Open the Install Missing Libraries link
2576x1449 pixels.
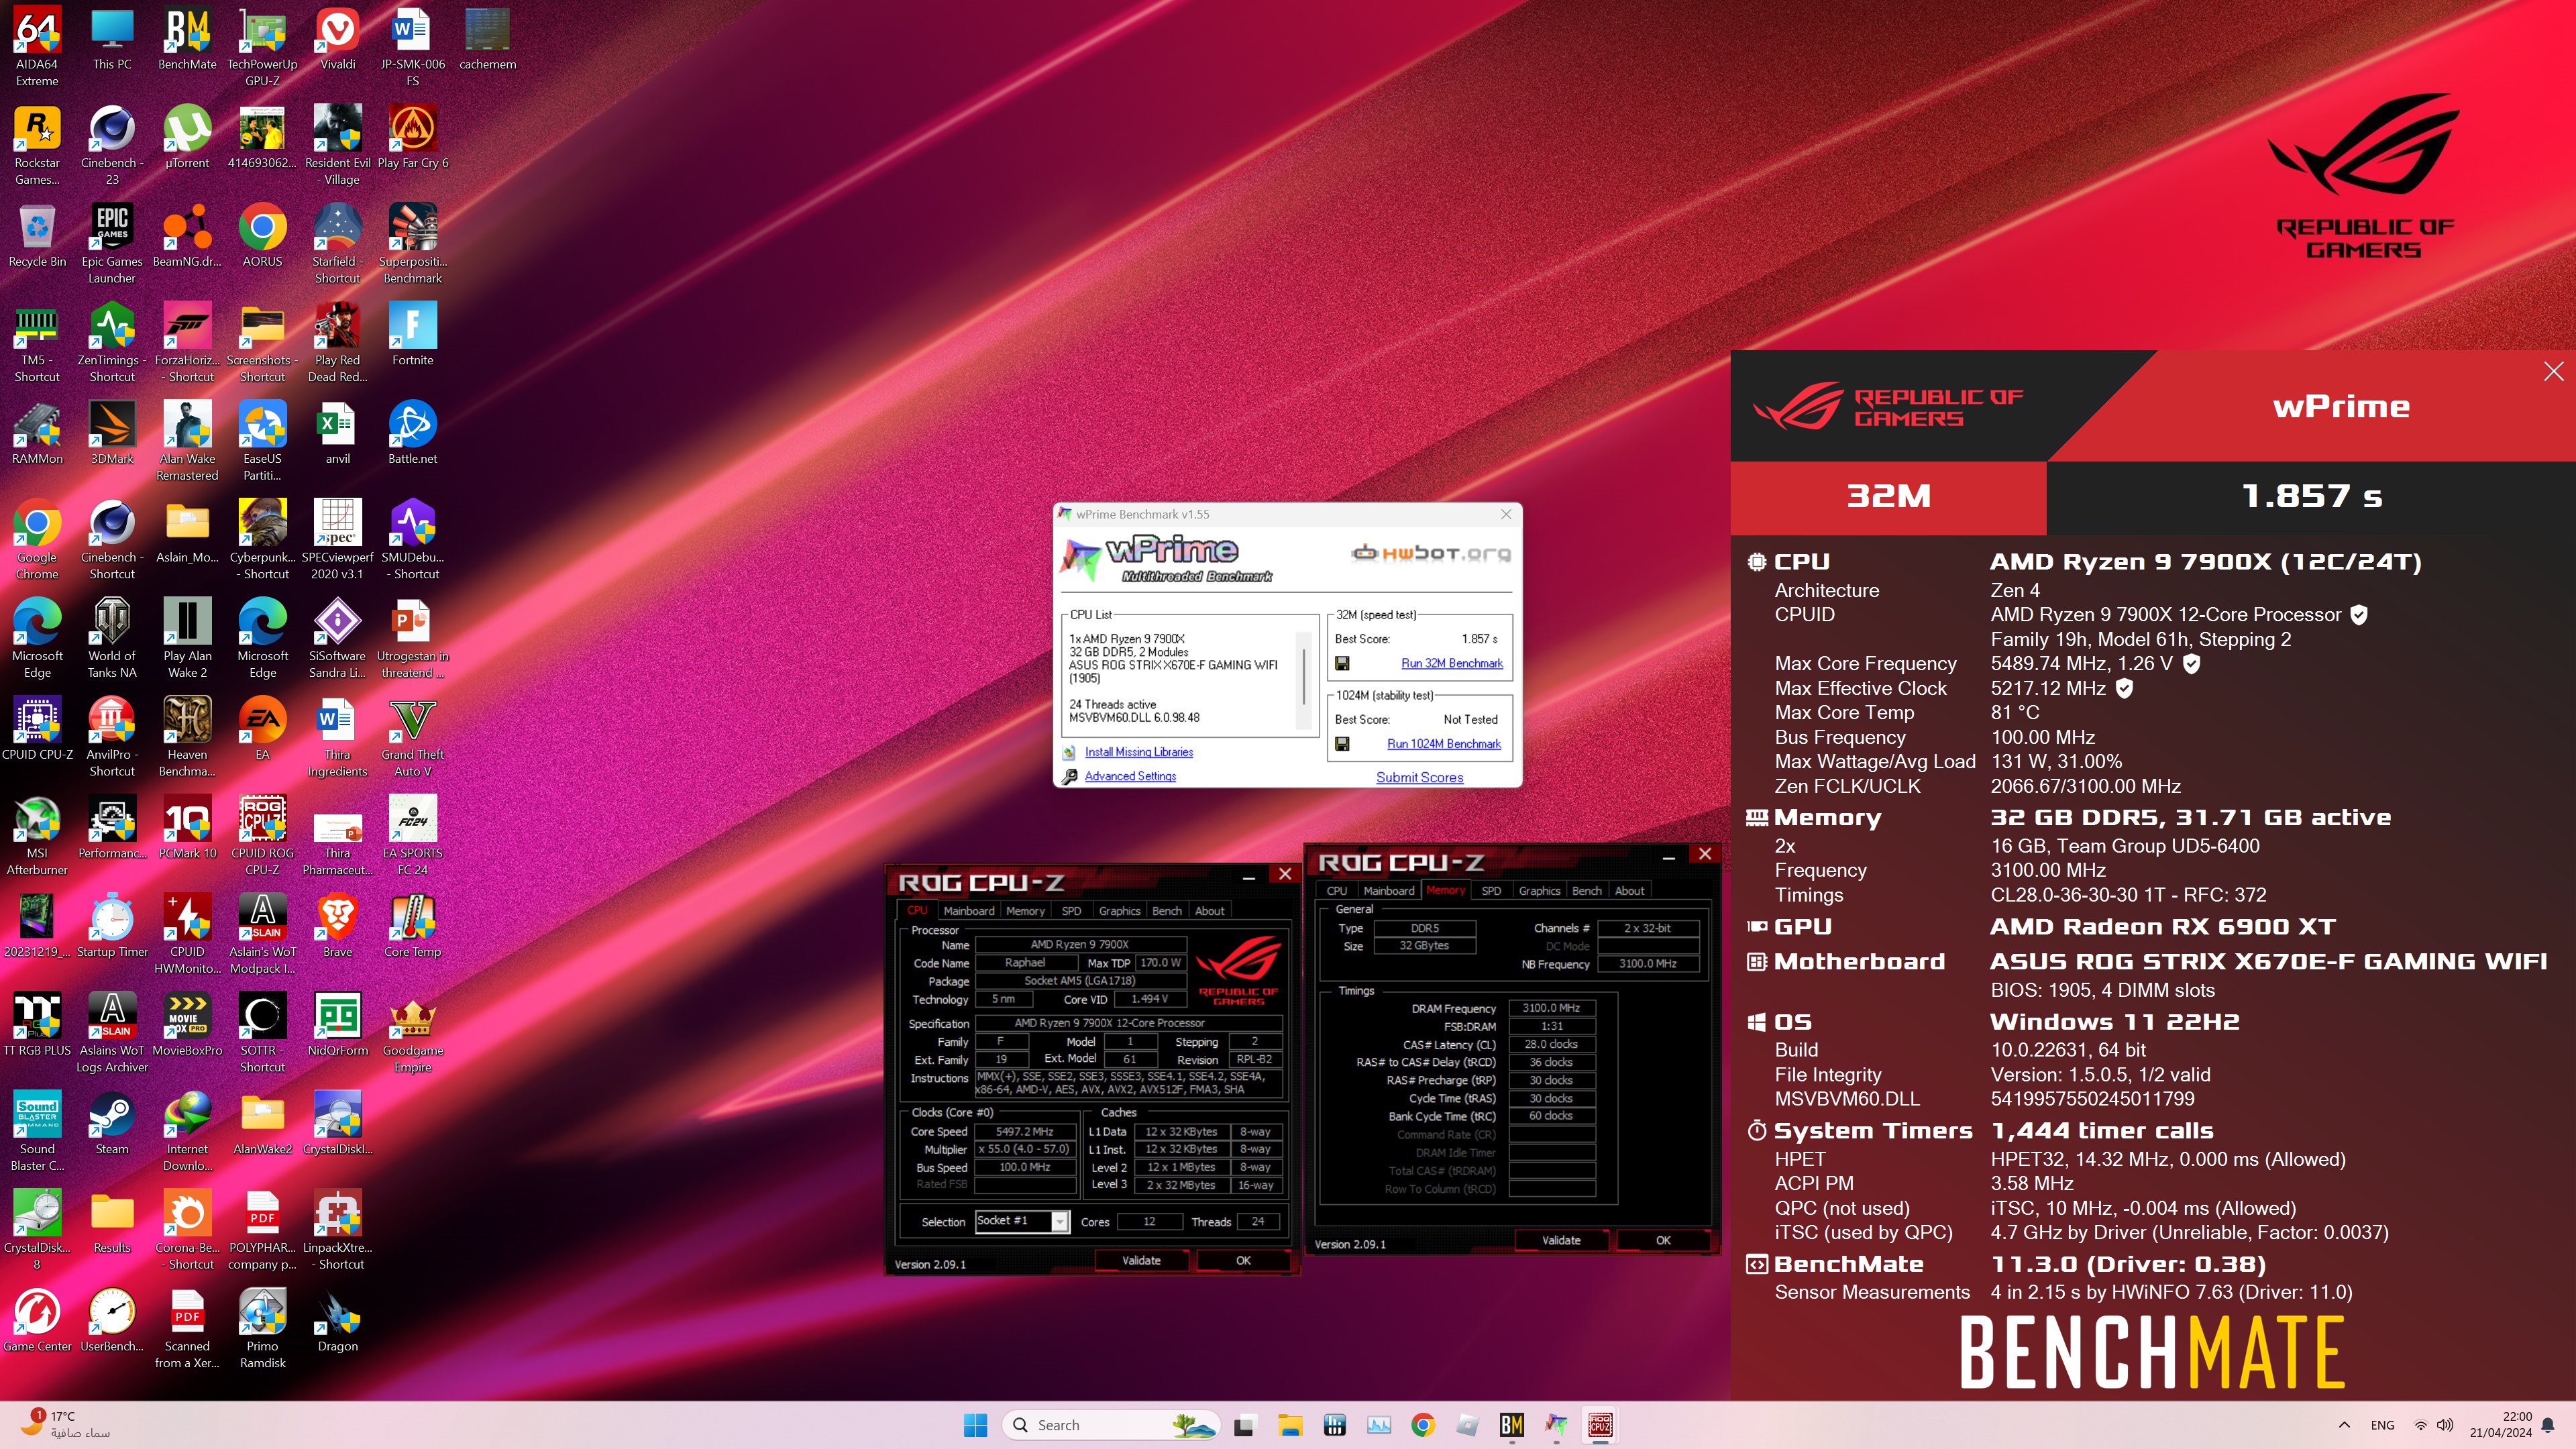(x=1138, y=752)
